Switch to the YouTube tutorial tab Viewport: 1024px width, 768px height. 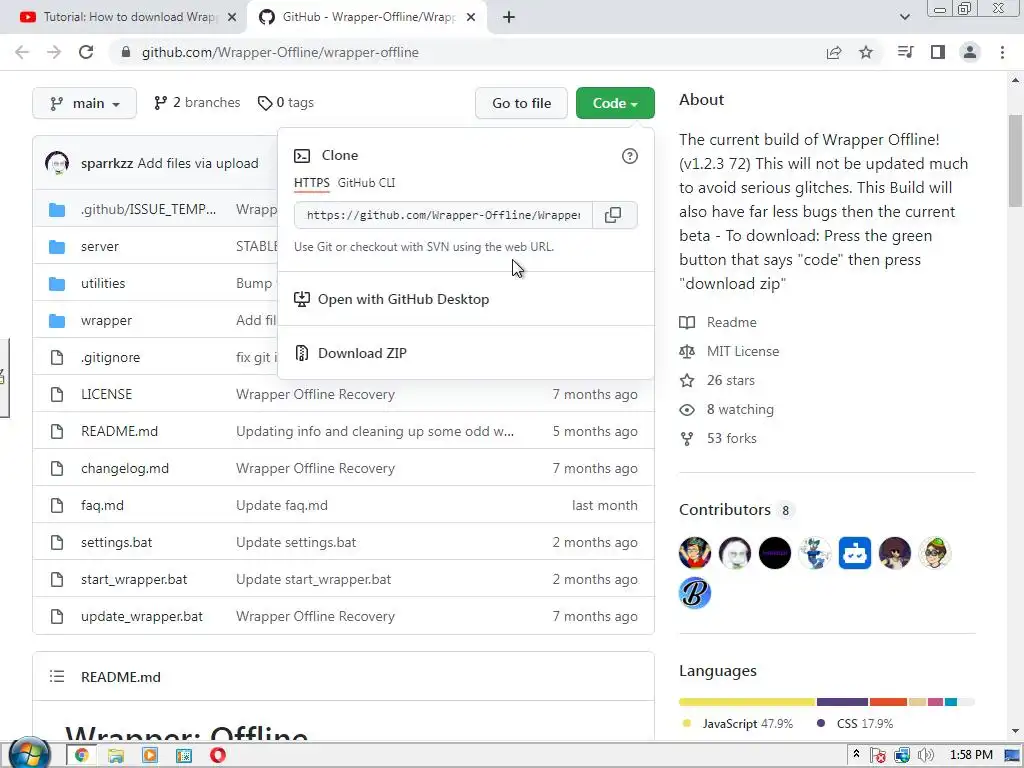coord(129,17)
